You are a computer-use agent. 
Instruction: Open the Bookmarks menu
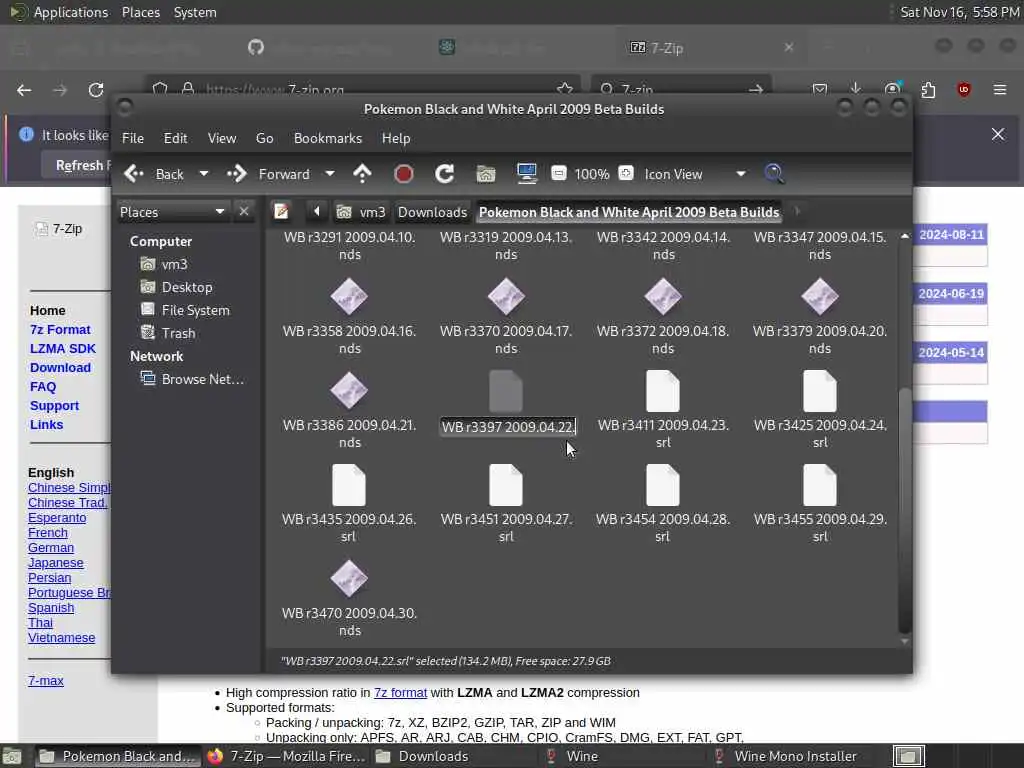click(x=328, y=138)
